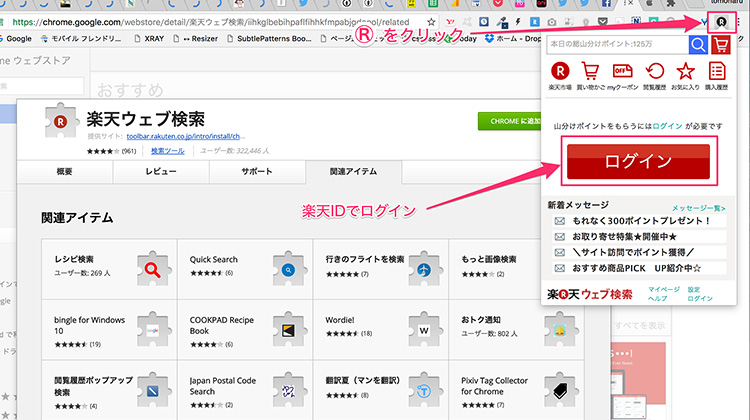Image resolution: width=750 pixels, height=420 pixels.
Task: Click the 行きのフライトを検索 airplane icon
Action: point(424,269)
